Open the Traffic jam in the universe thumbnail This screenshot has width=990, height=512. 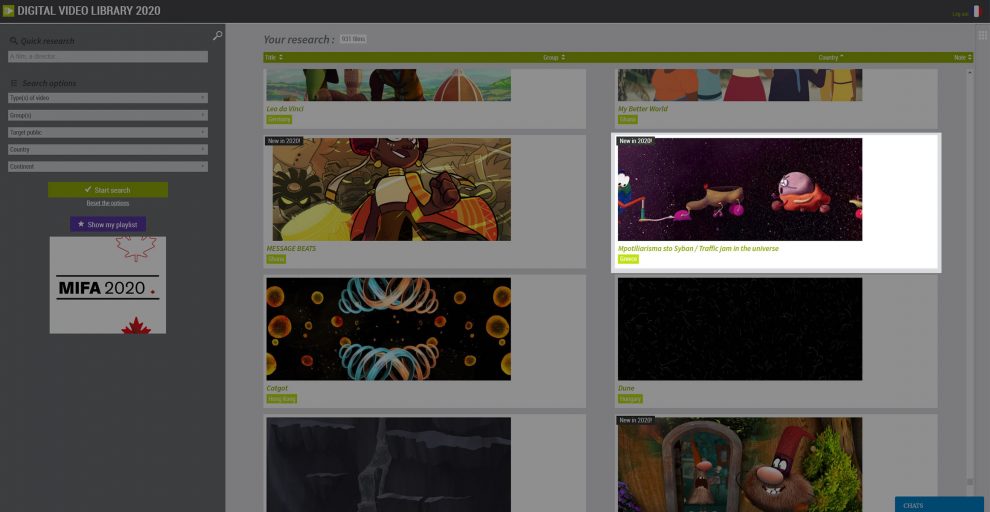click(x=739, y=190)
